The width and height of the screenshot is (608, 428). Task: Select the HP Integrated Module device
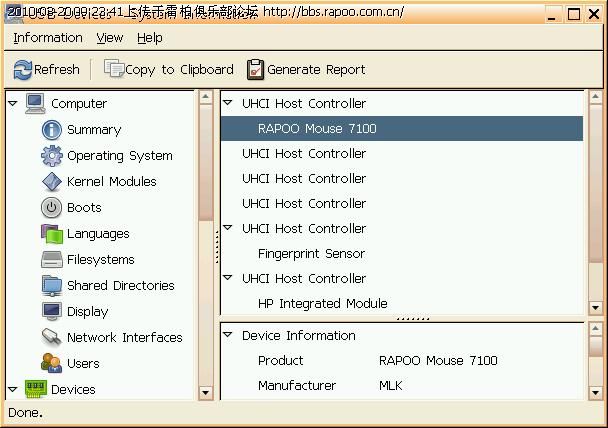323,304
